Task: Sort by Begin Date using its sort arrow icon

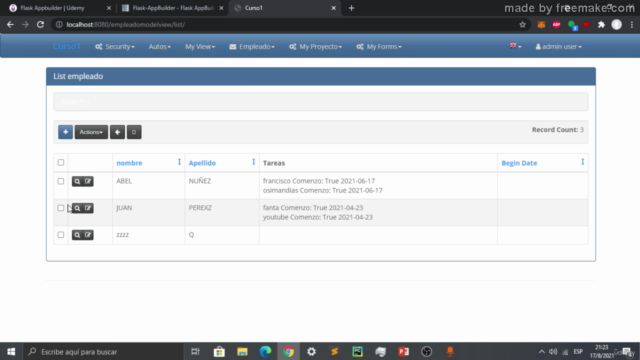Action: 582,162
